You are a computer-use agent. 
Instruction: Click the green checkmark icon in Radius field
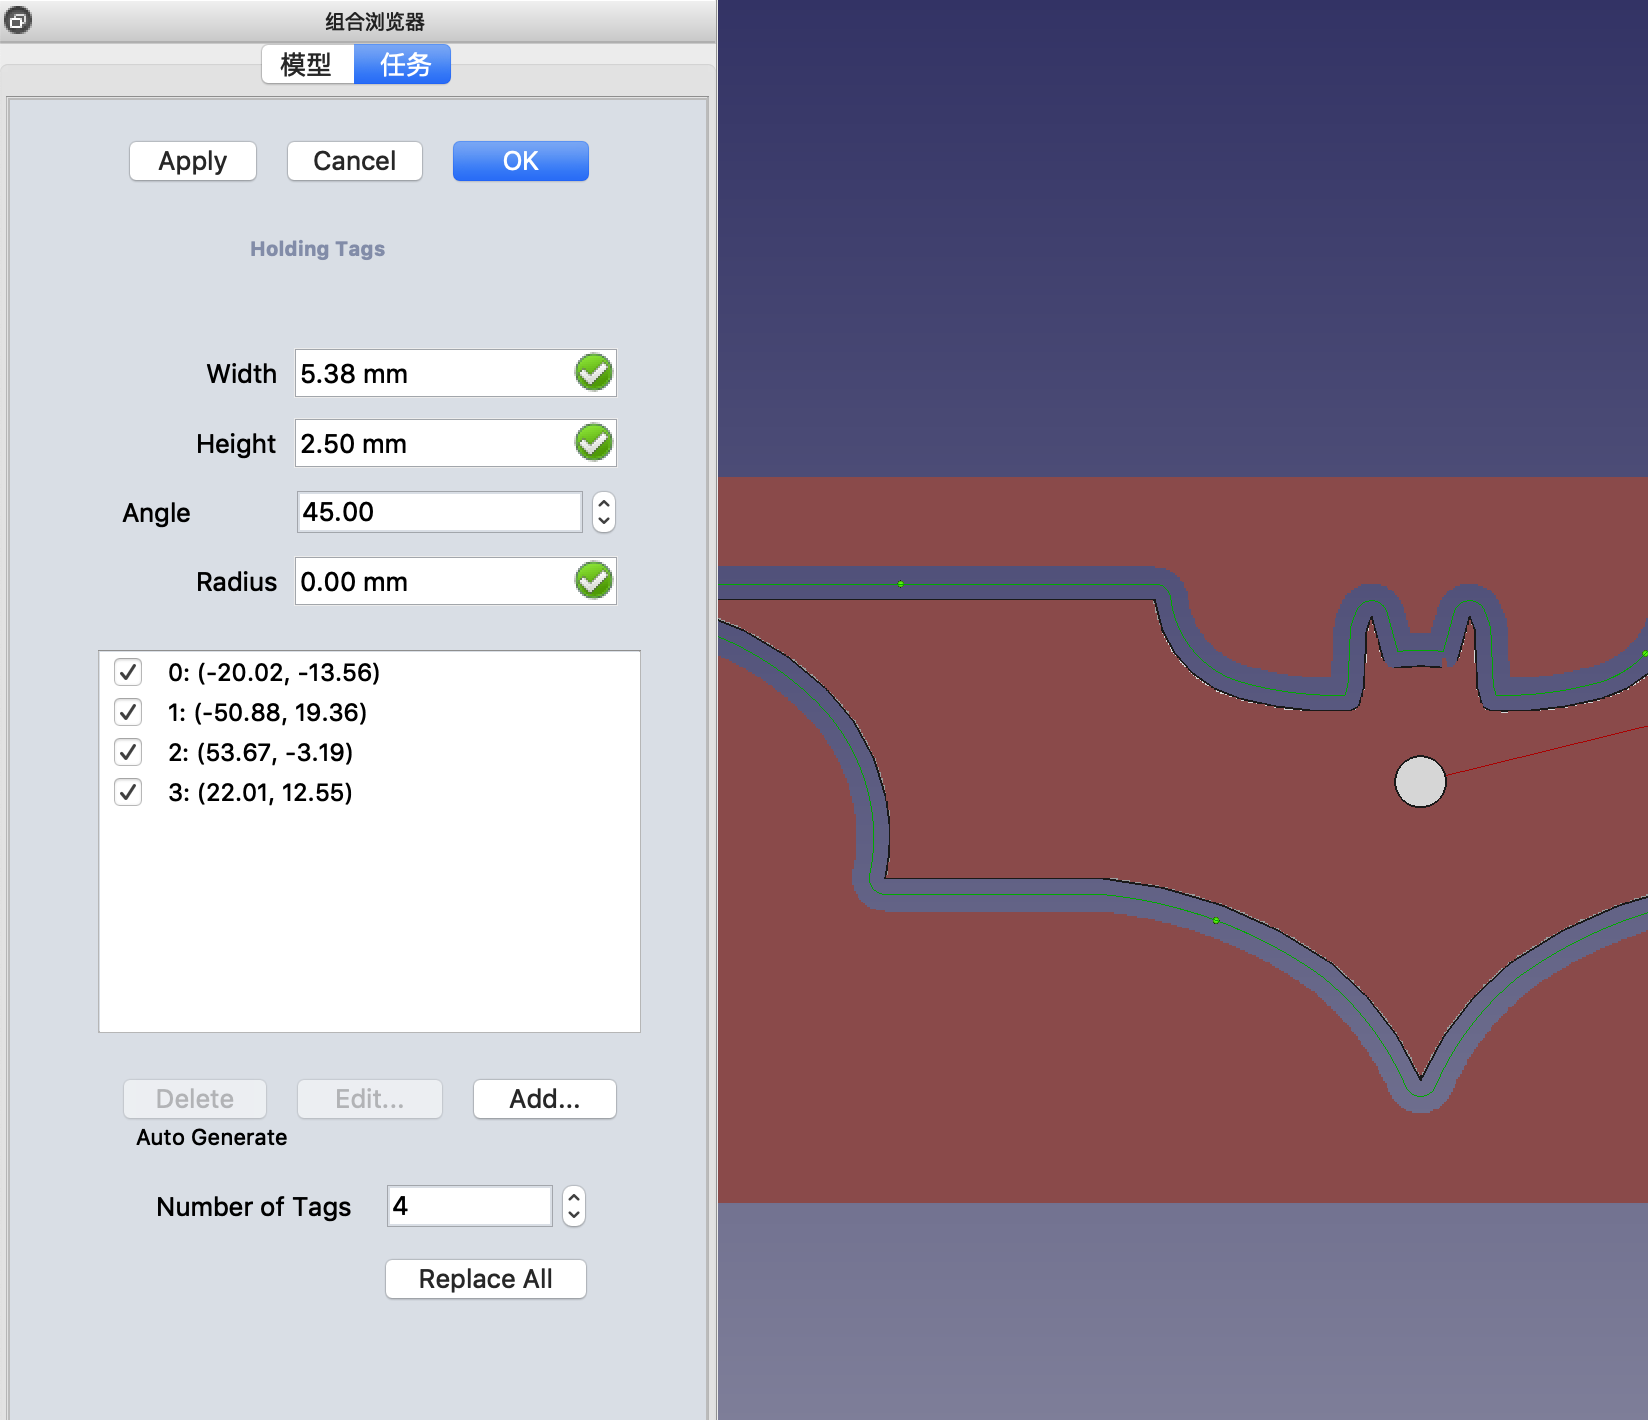(x=593, y=581)
